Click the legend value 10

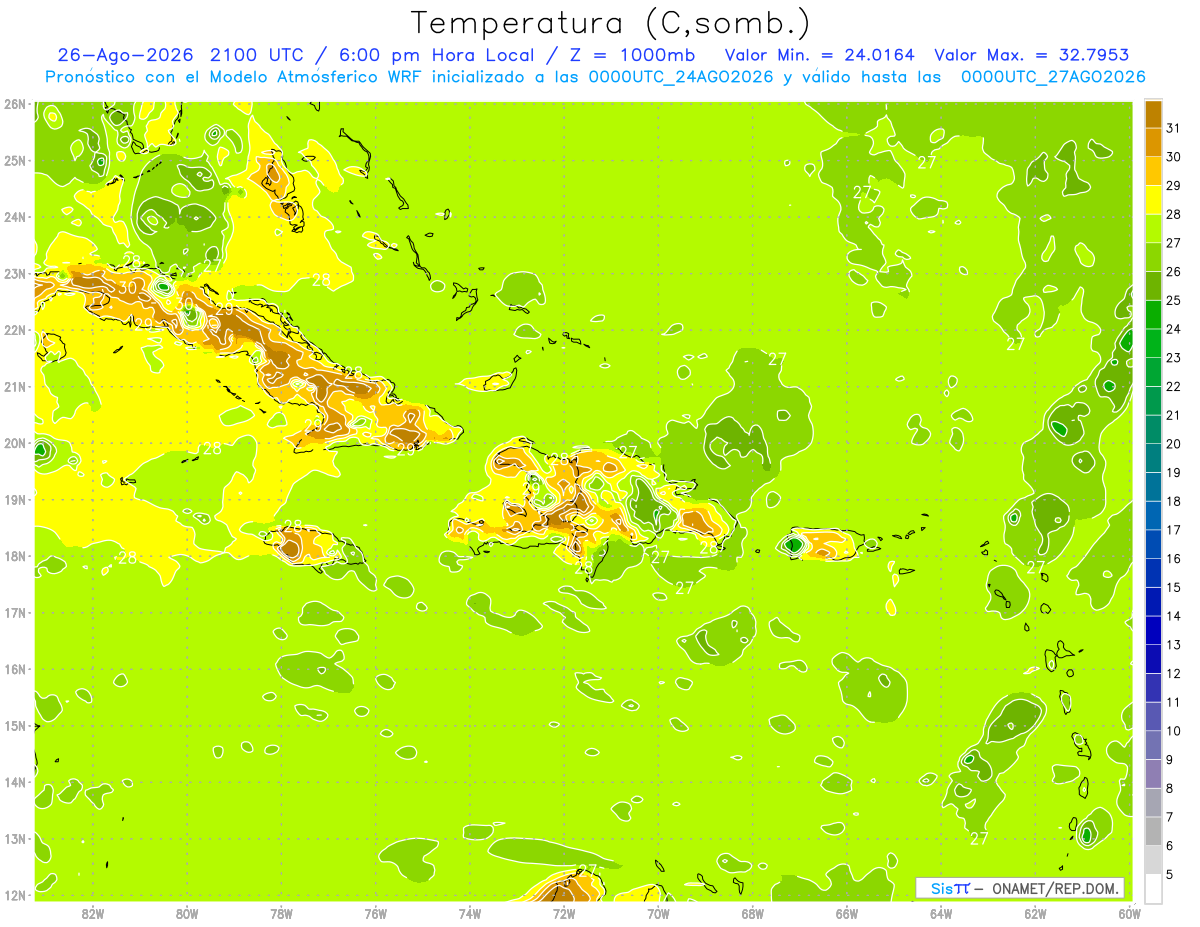[x=1175, y=731]
